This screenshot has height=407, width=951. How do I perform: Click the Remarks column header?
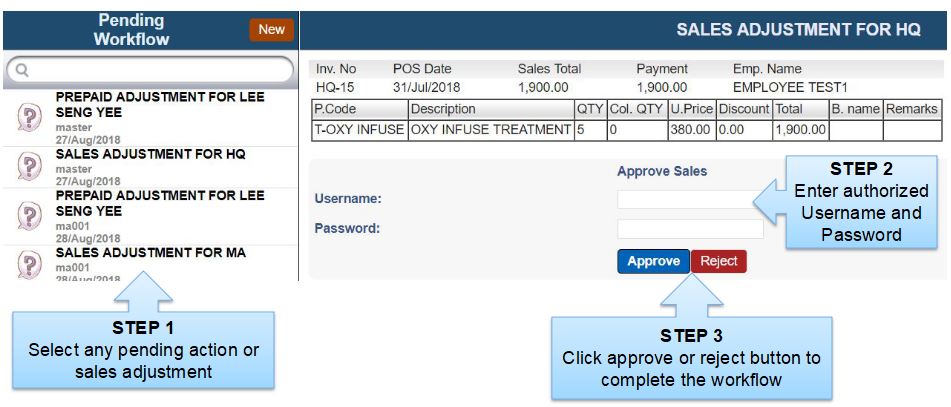(912, 109)
